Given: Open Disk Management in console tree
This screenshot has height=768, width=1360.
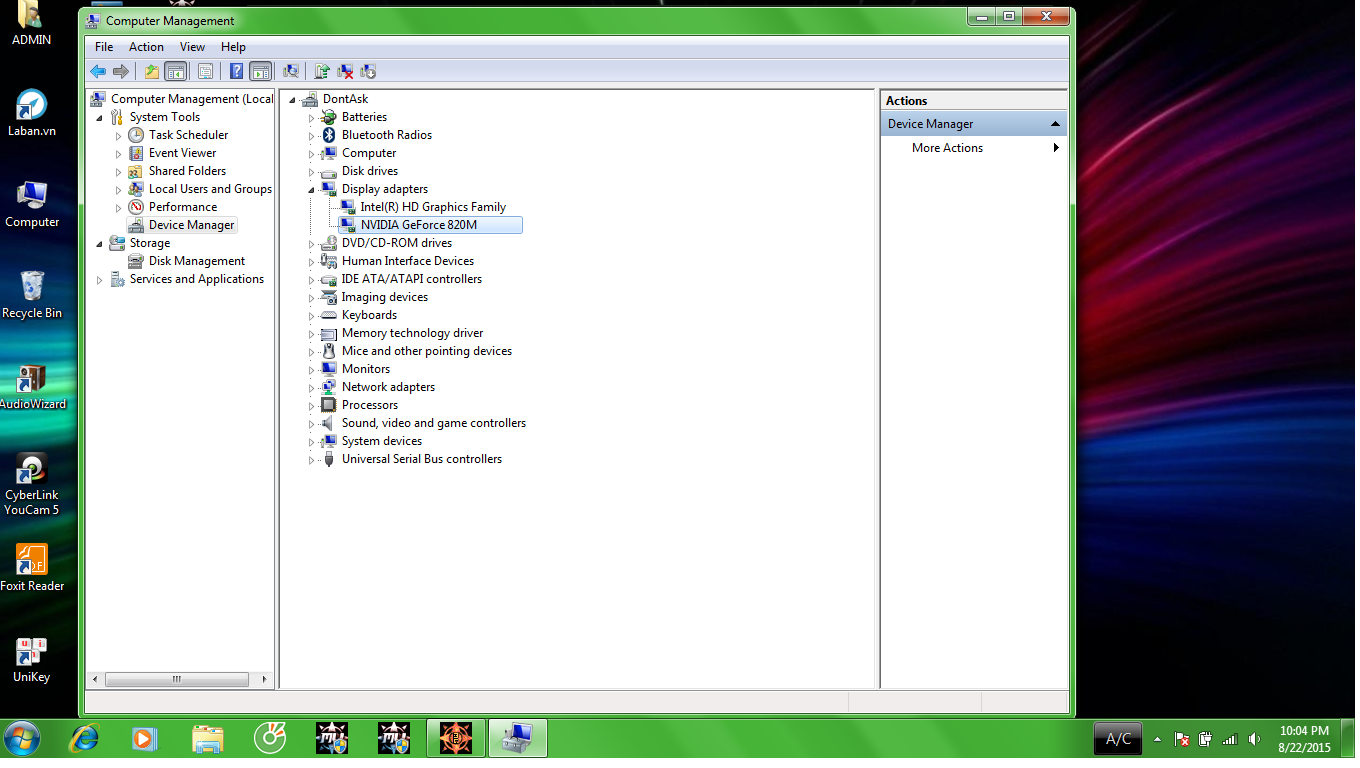Looking at the screenshot, I should point(197,261).
